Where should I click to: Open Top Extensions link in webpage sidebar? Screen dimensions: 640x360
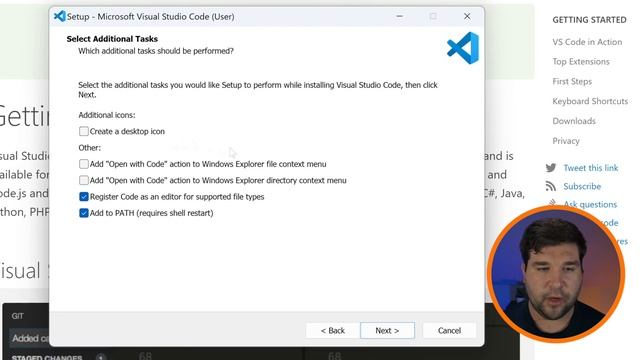pyautogui.click(x=581, y=62)
